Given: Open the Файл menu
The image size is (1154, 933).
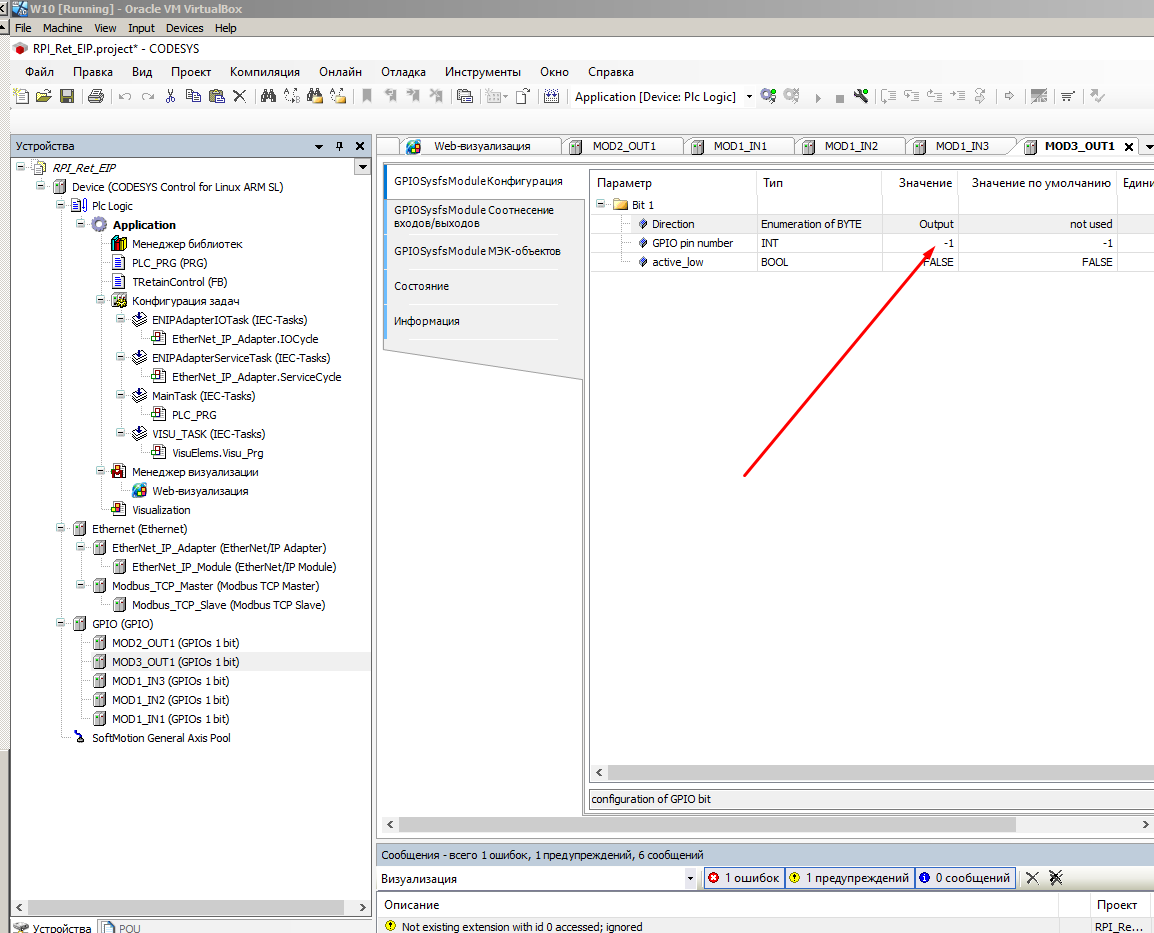Looking at the screenshot, I should click(x=40, y=72).
